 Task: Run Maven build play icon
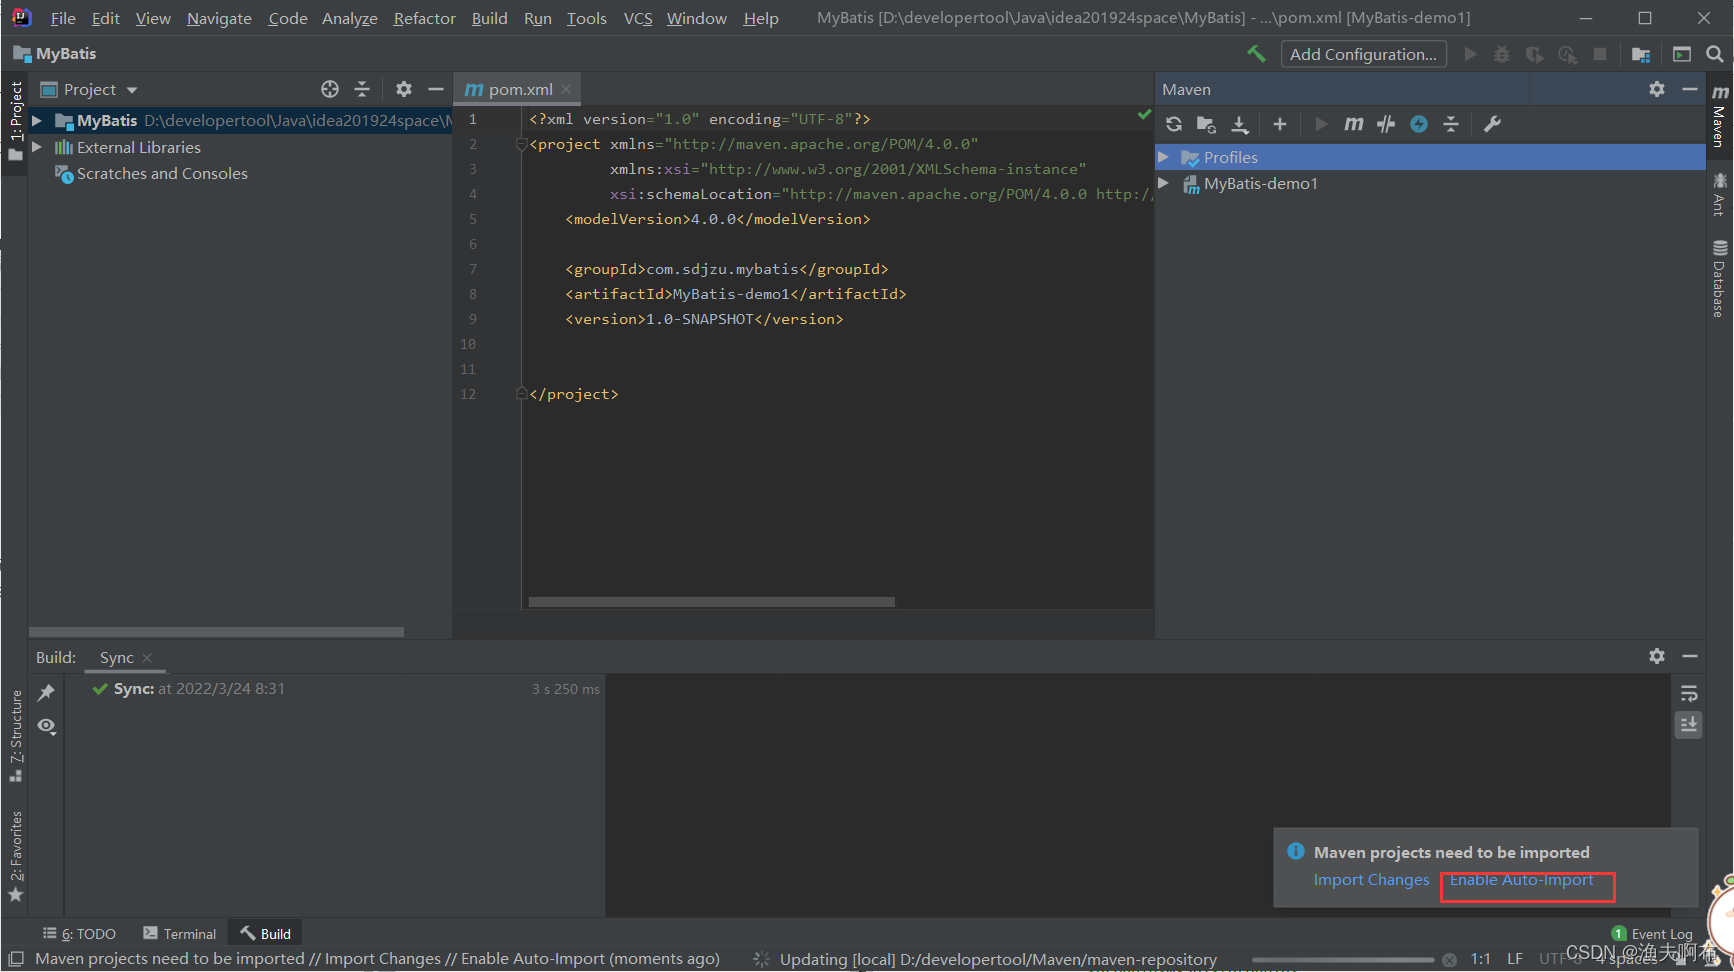point(1321,124)
